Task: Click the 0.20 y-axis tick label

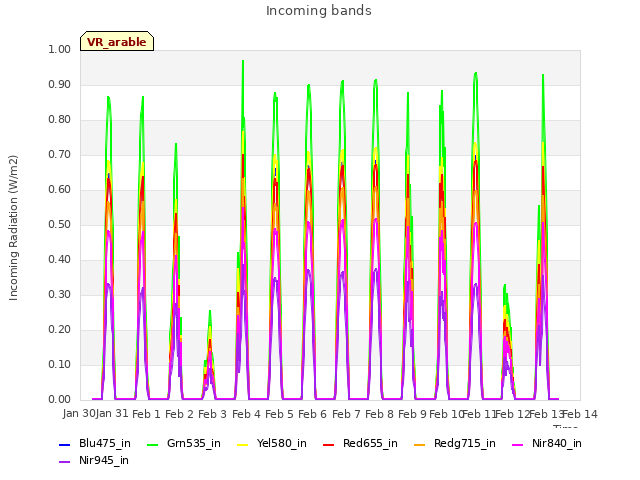Action: (x=60, y=329)
